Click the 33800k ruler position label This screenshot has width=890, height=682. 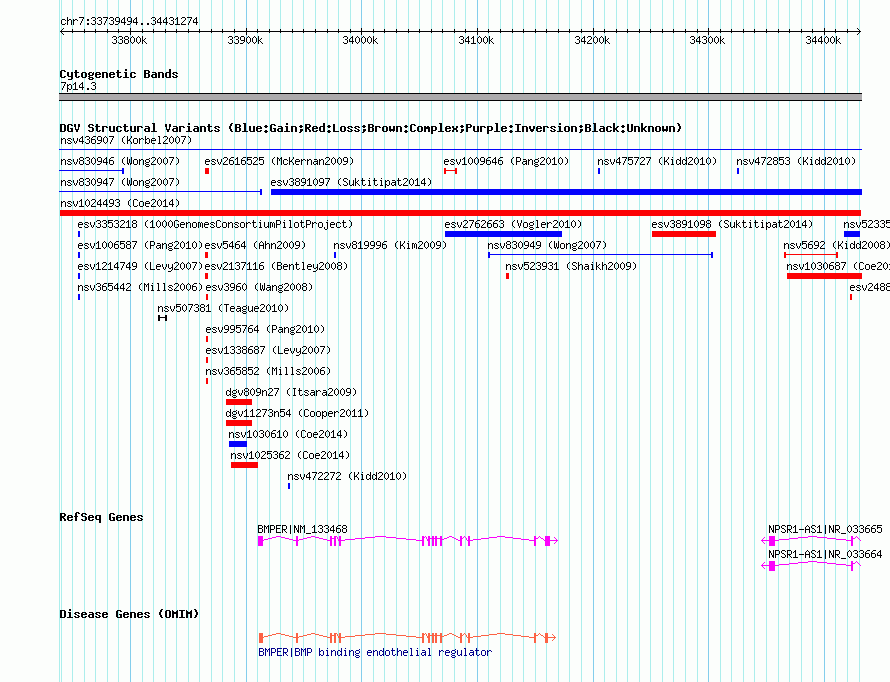coord(129,40)
